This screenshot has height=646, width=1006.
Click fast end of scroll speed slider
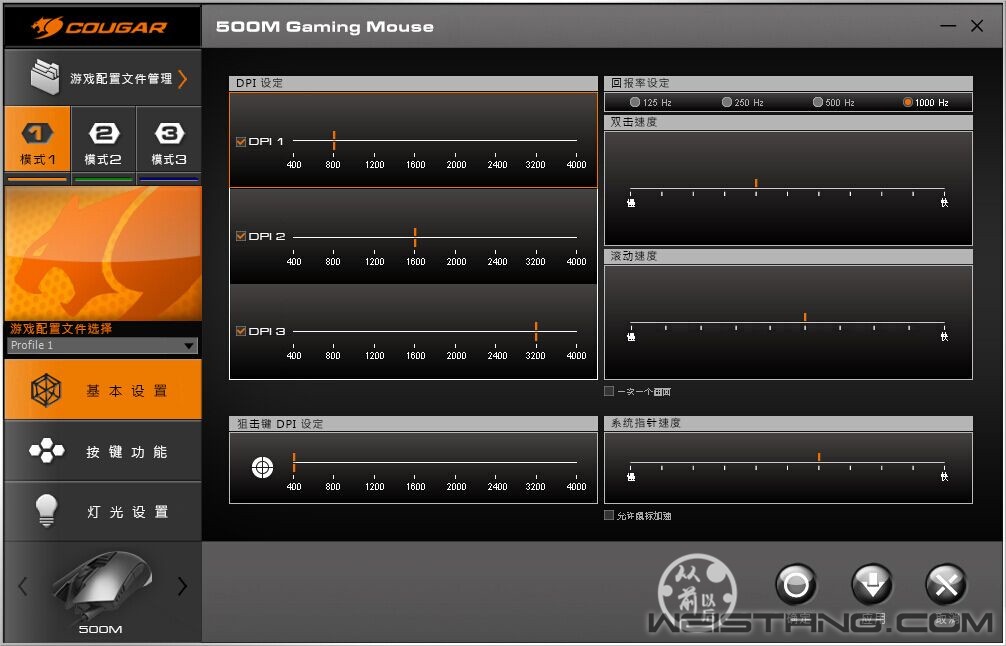tap(944, 337)
